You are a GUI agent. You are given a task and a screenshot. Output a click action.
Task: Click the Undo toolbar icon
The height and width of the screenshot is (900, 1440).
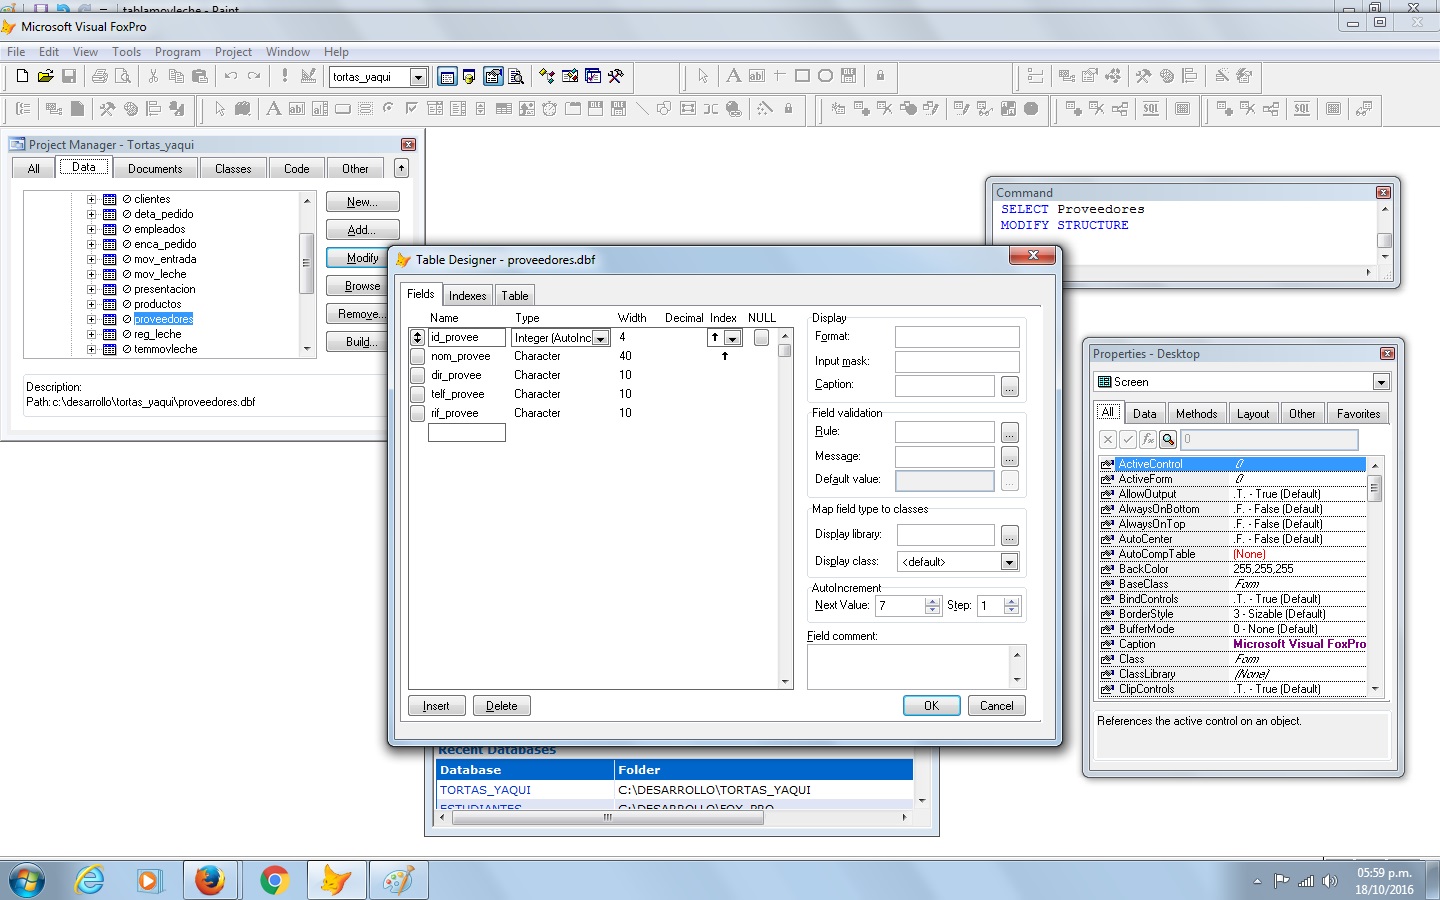coord(231,76)
